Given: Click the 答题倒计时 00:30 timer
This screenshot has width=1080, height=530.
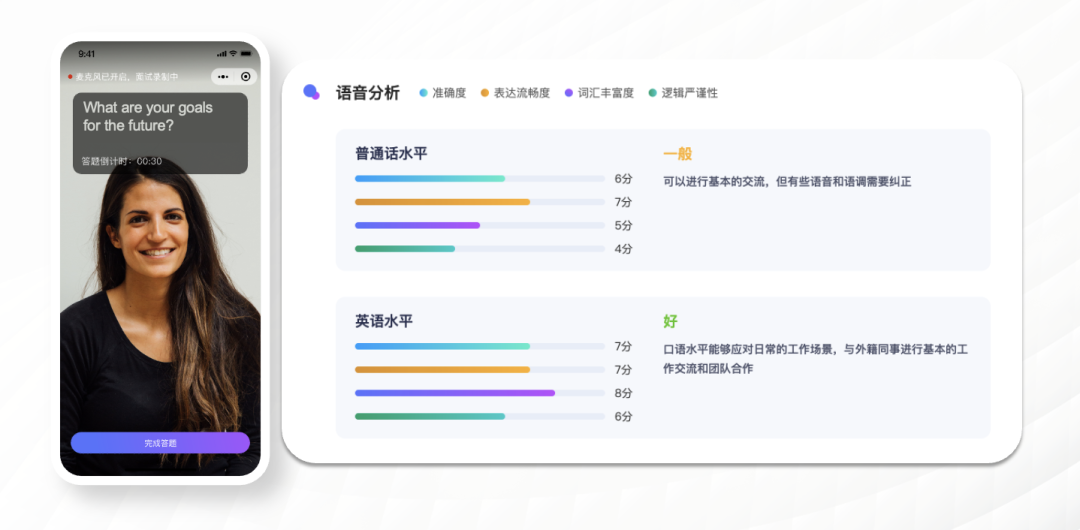Looking at the screenshot, I should (122, 161).
